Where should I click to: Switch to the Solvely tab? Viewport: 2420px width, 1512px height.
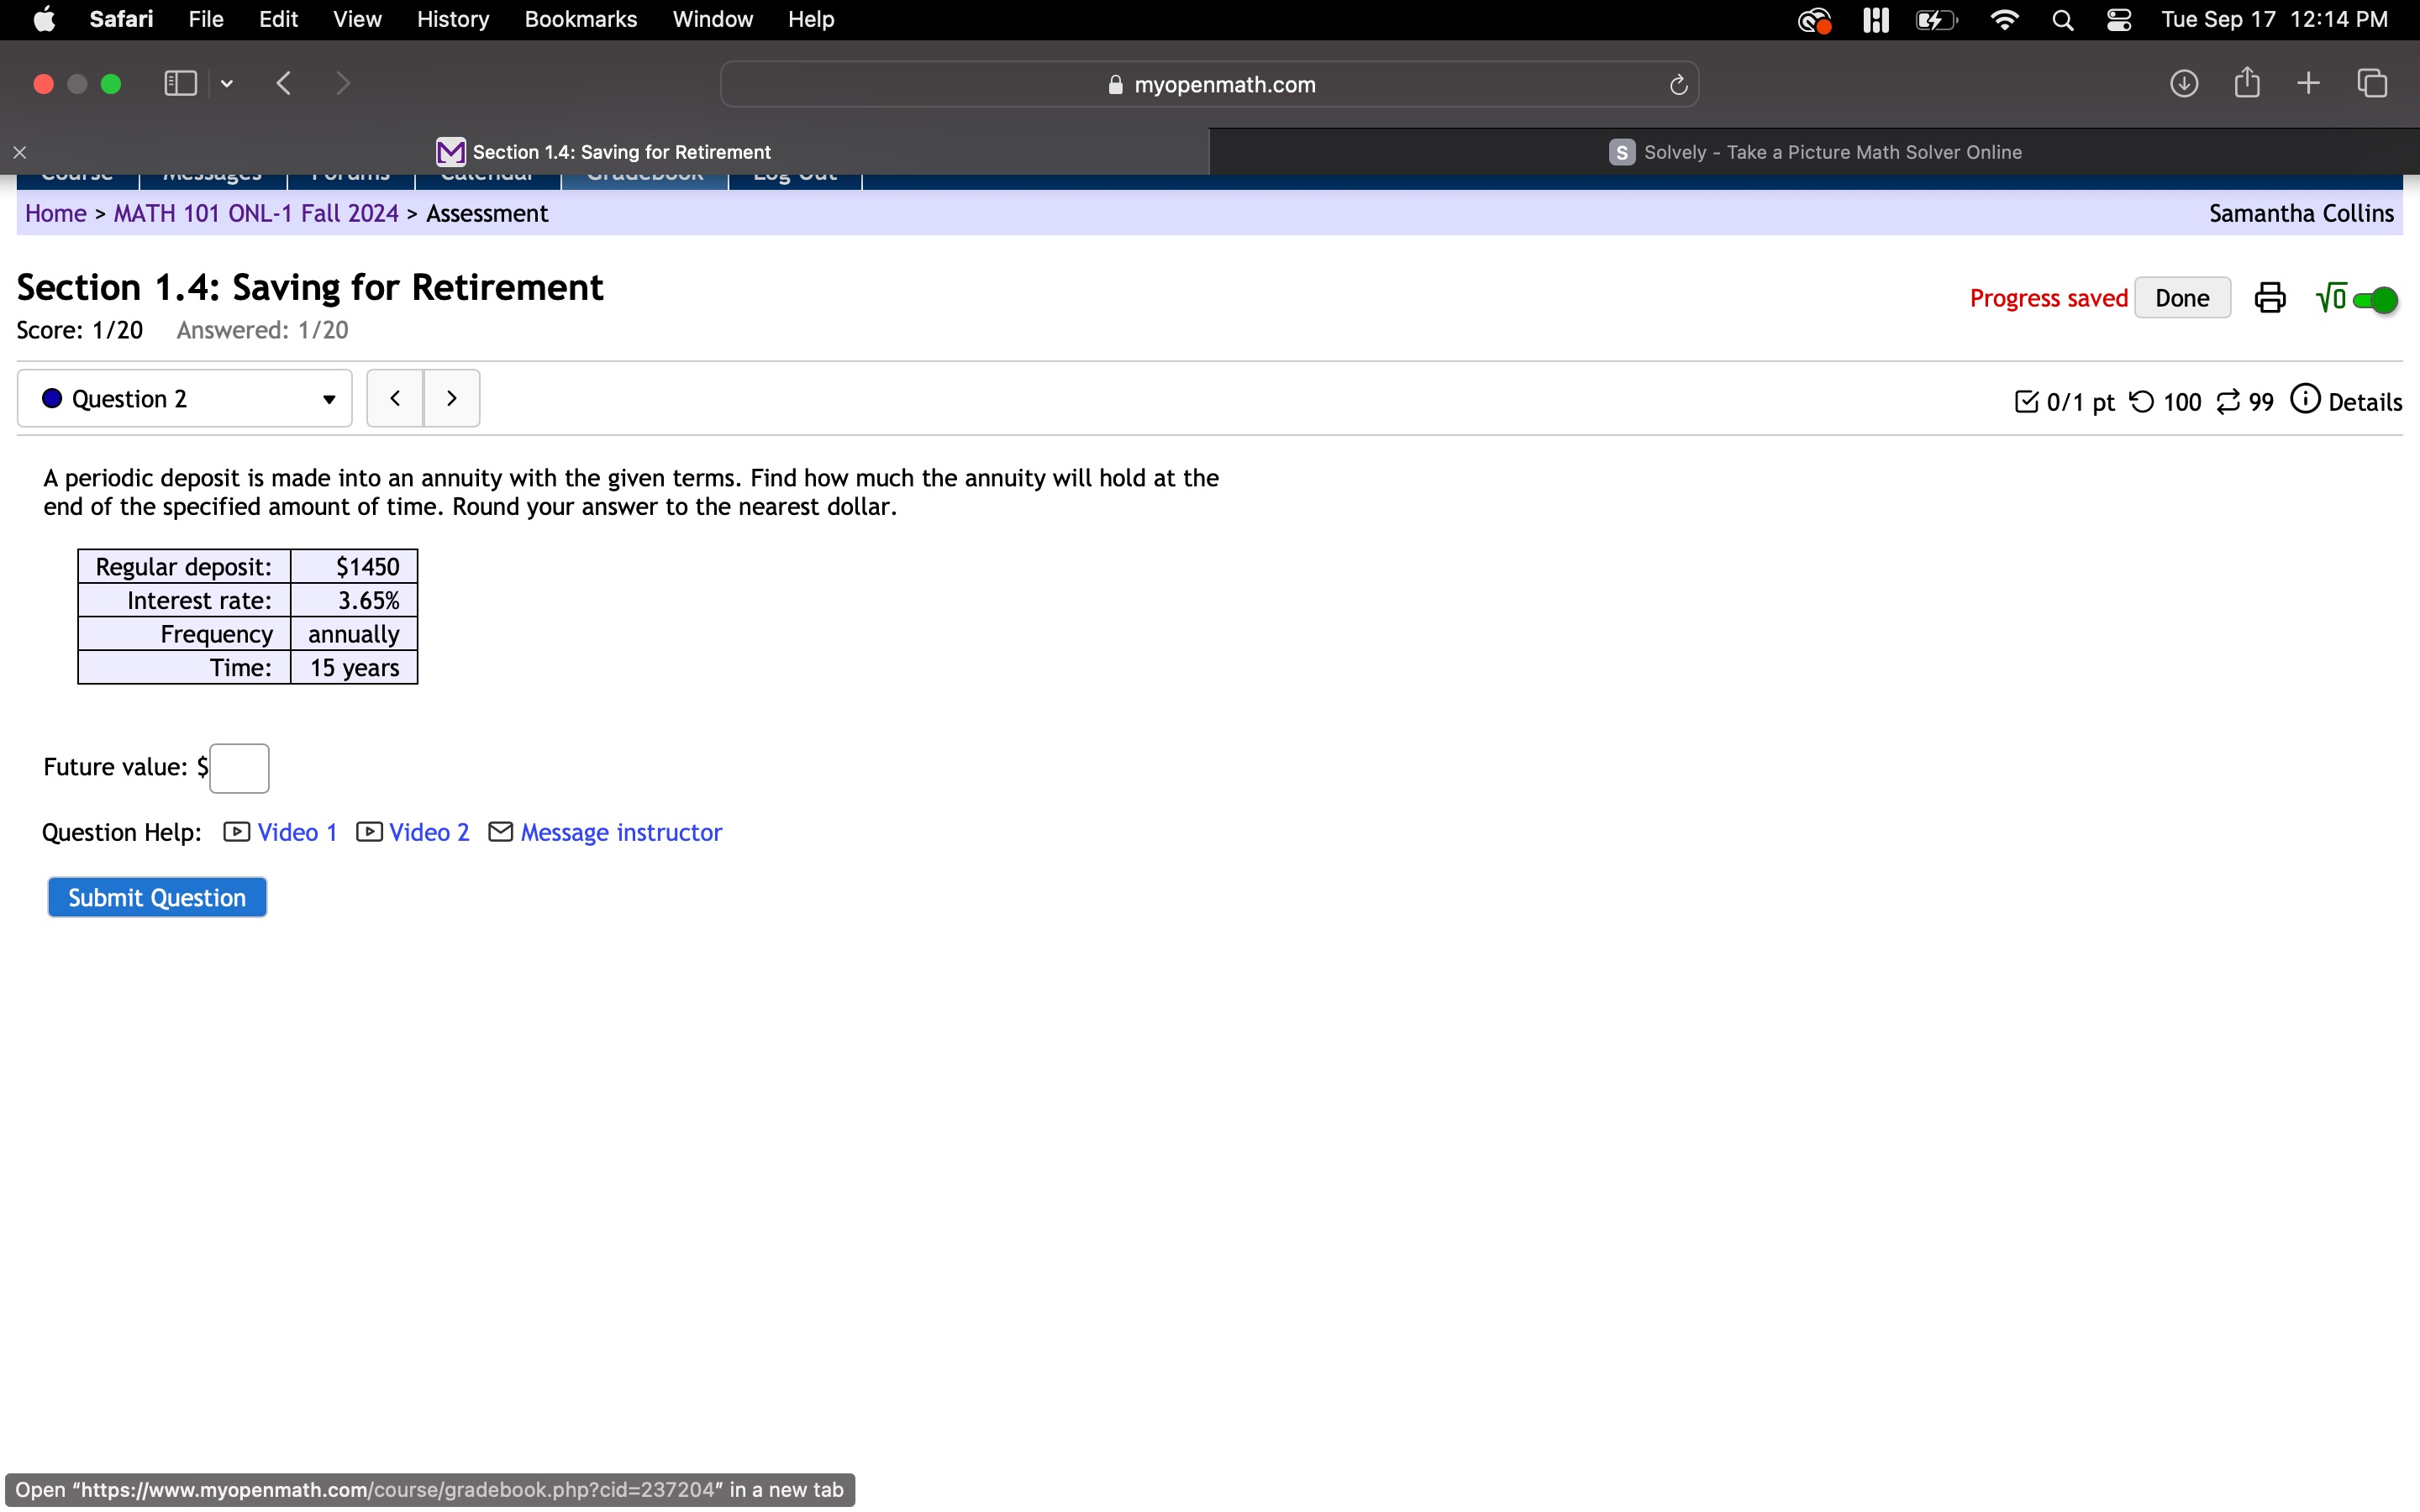click(1814, 152)
